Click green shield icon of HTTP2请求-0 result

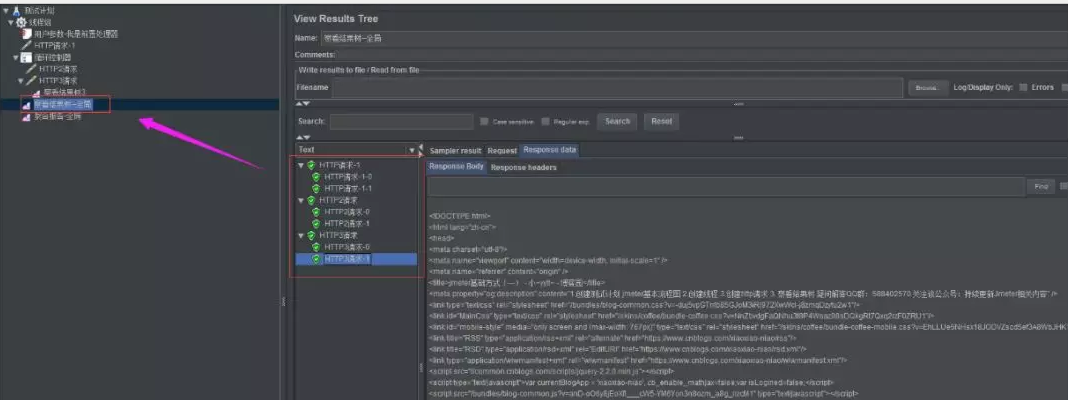(x=316, y=212)
